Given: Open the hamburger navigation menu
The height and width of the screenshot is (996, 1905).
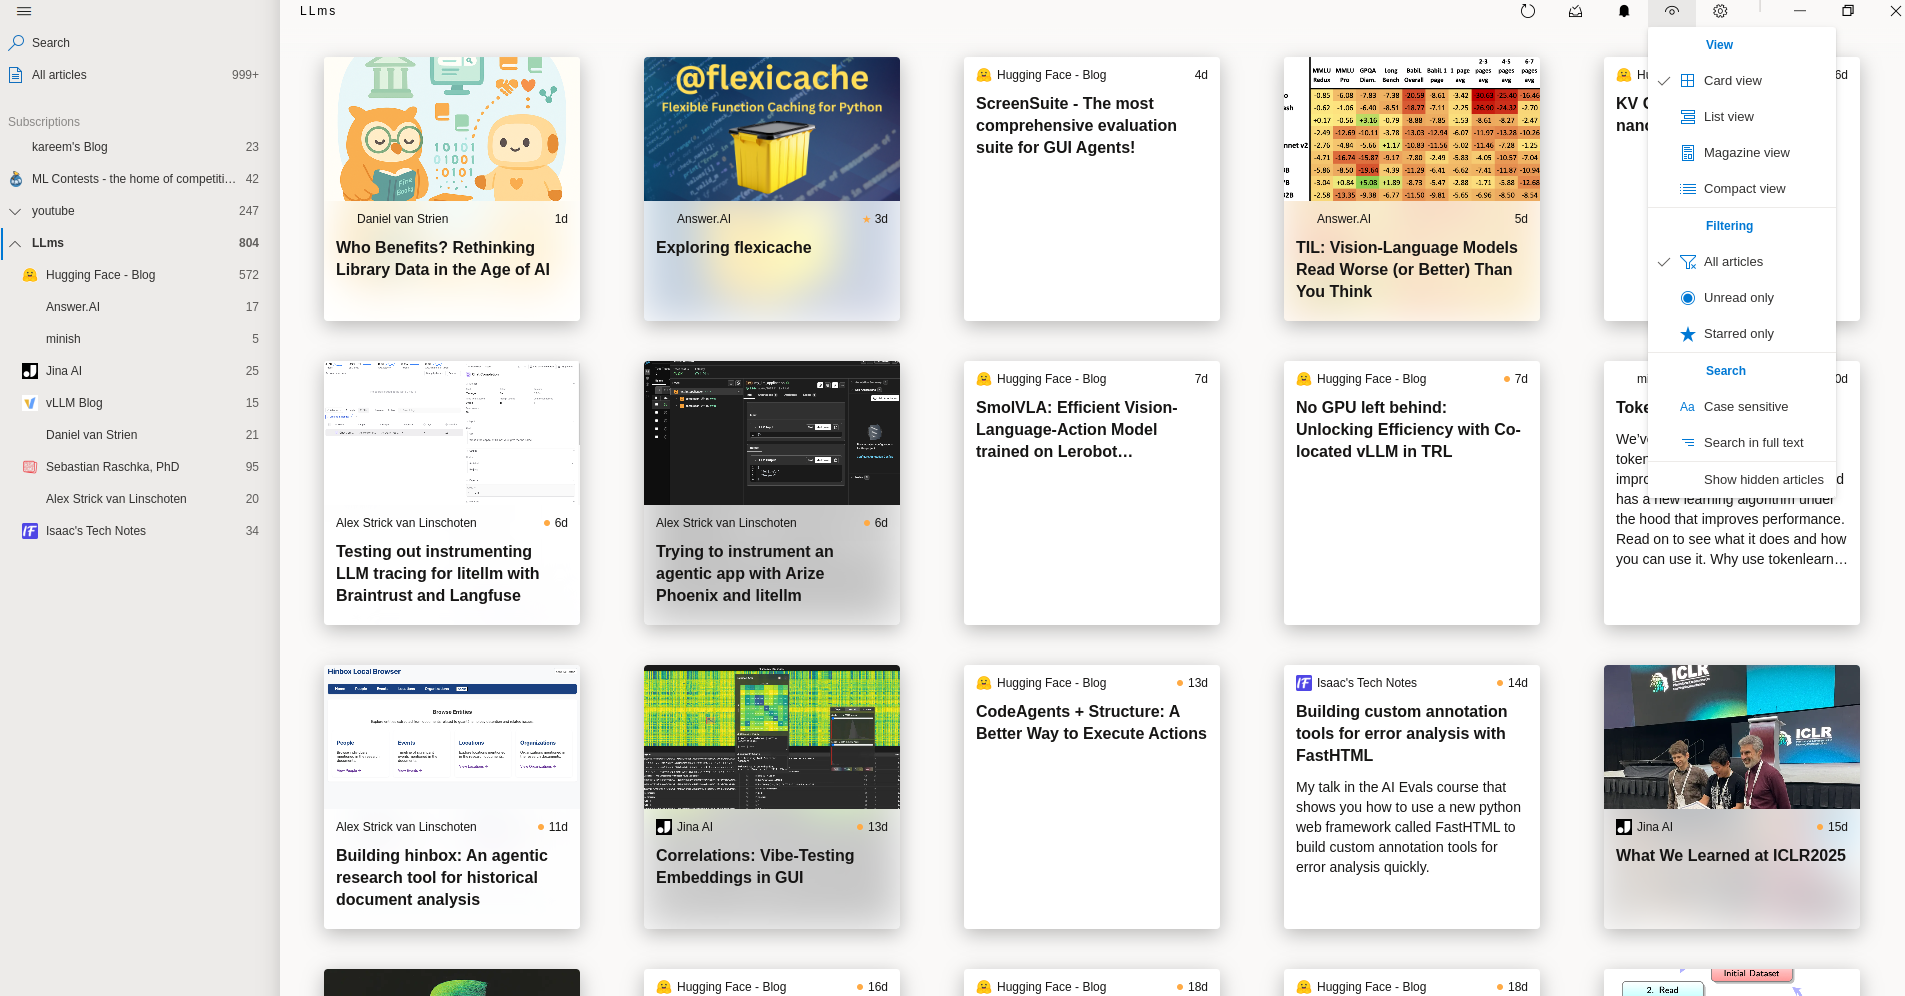Looking at the screenshot, I should click(x=24, y=11).
